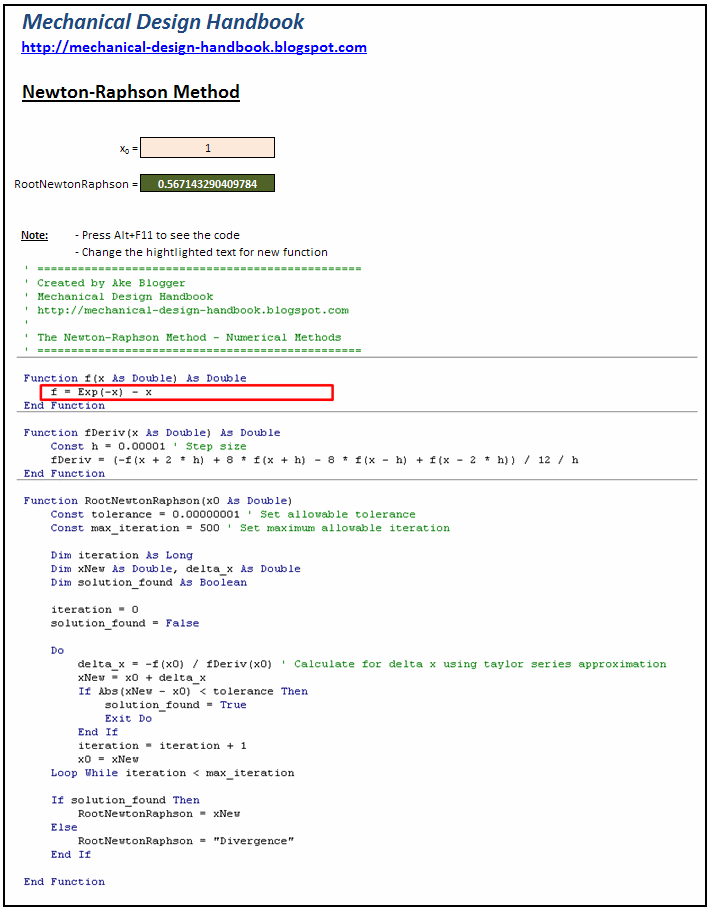Click the 'Const h = 0.00001' line
Image resolution: width=710 pixels, height=909 pixels.
(x=148, y=446)
